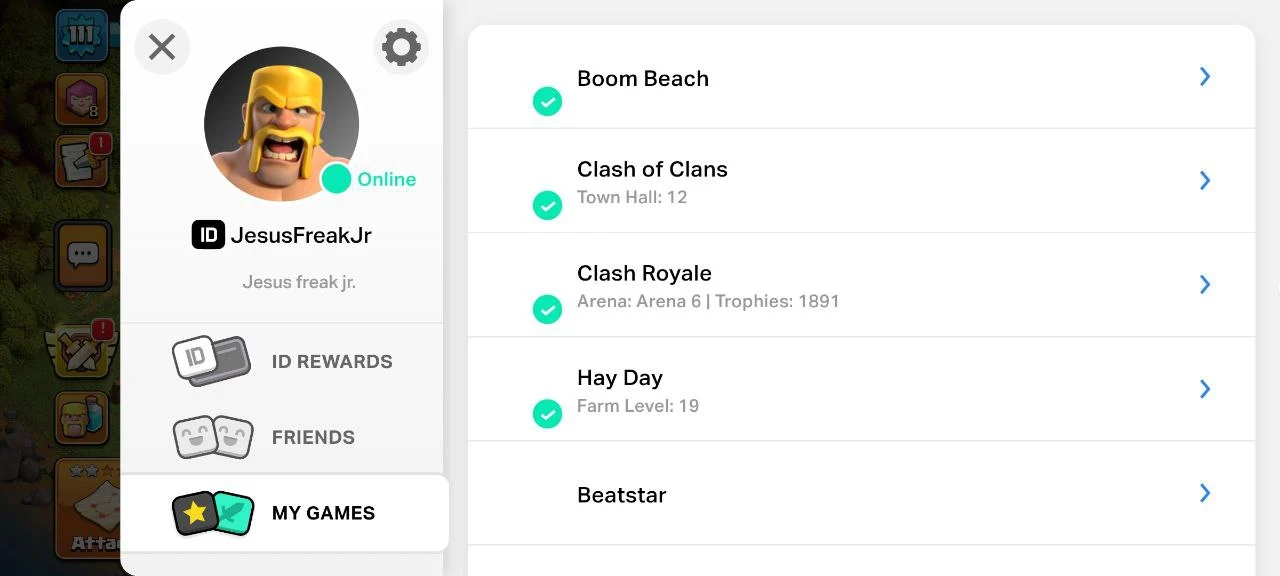This screenshot has width=1280, height=576.
Task: Click the My Games star icon
Action: (x=196, y=513)
